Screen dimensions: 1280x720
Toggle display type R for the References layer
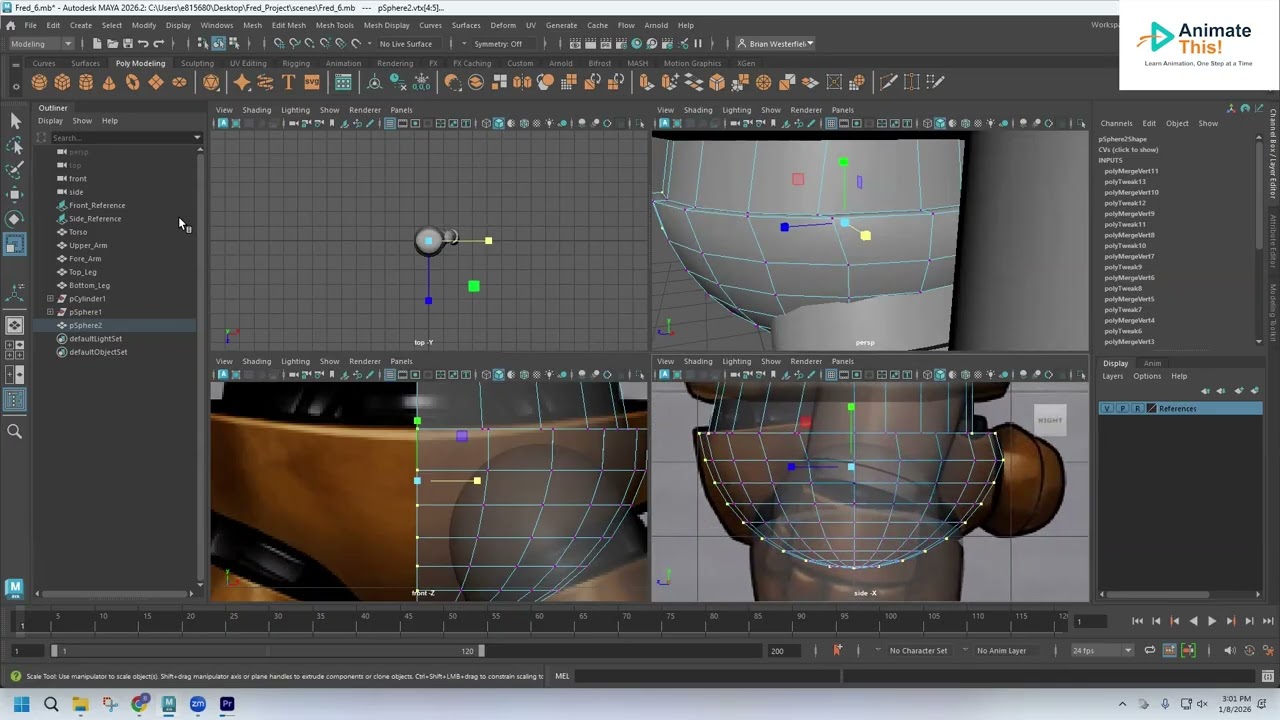coord(1137,408)
